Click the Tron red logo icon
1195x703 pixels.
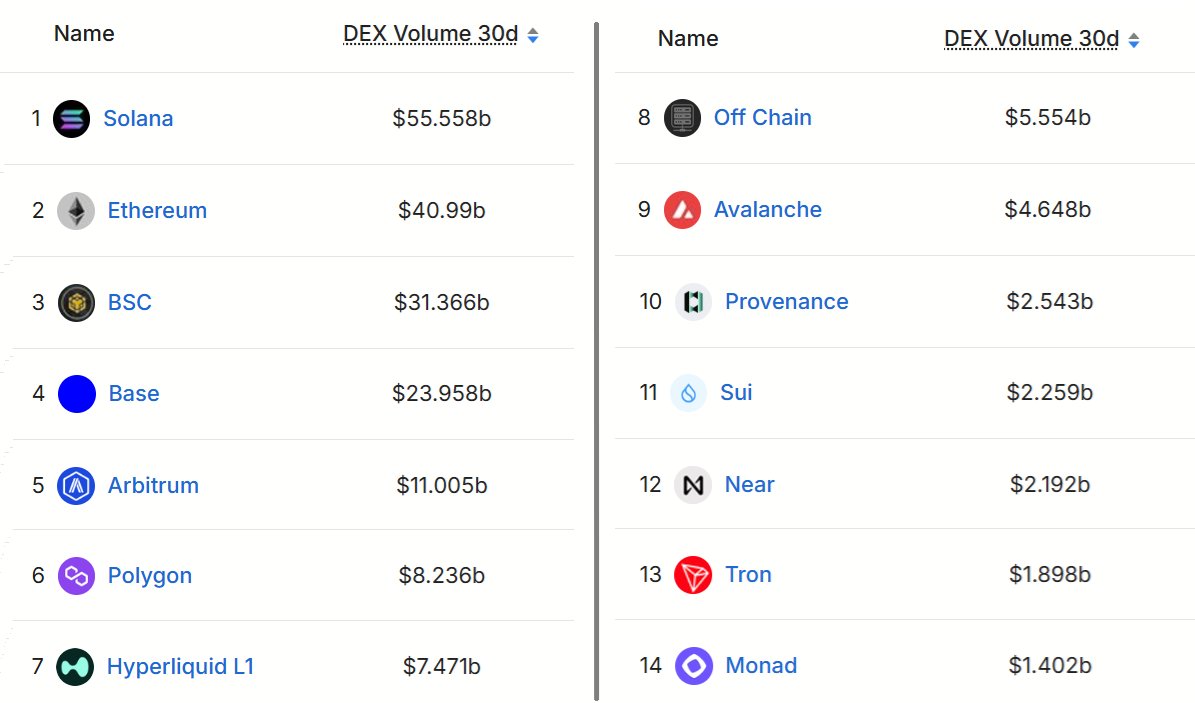click(x=693, y=575)
